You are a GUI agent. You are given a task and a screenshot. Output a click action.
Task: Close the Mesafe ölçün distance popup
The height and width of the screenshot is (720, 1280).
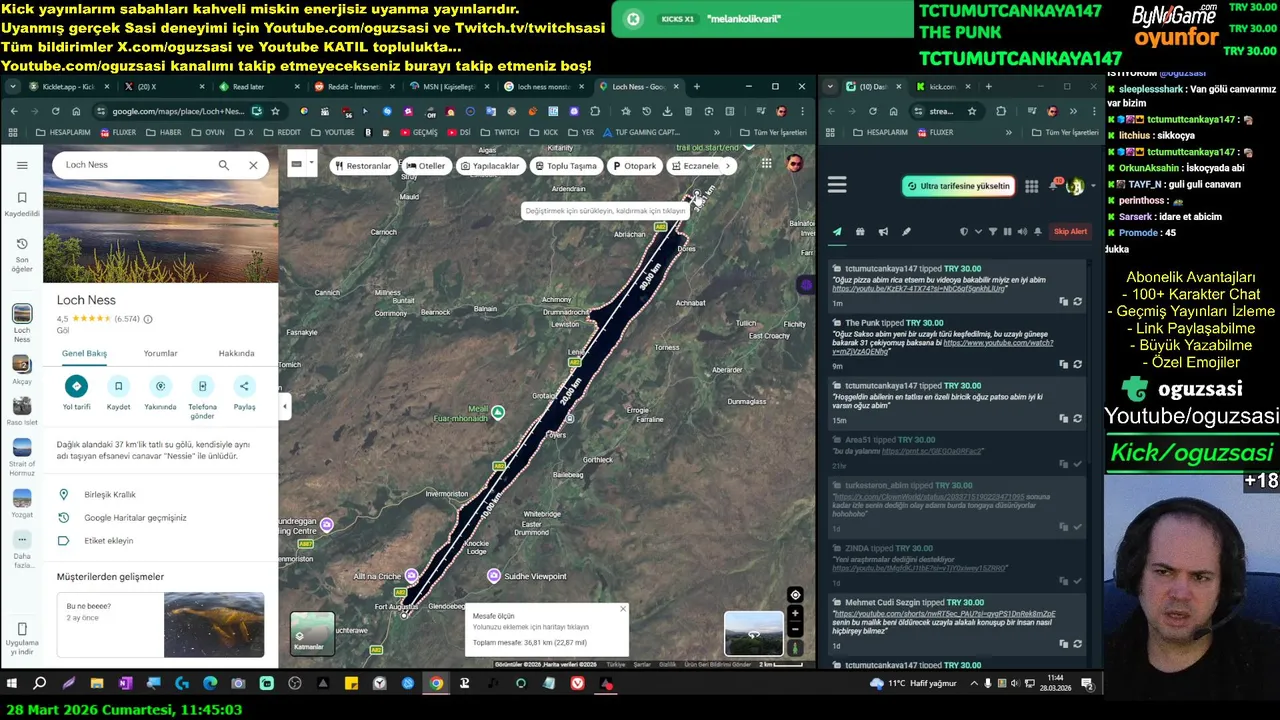coord(622,608)
